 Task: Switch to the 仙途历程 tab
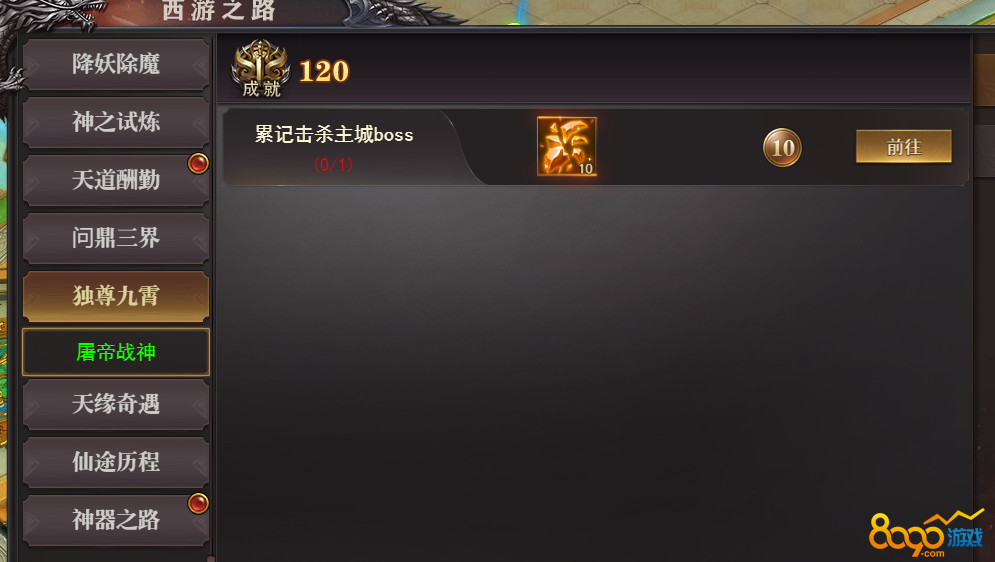116,462
